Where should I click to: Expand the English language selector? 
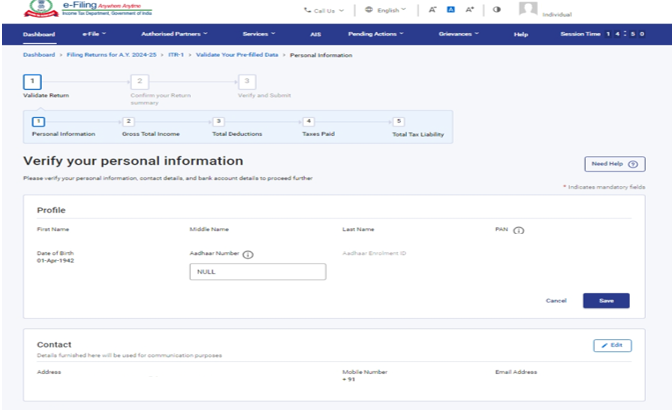[x=386, y=10]
